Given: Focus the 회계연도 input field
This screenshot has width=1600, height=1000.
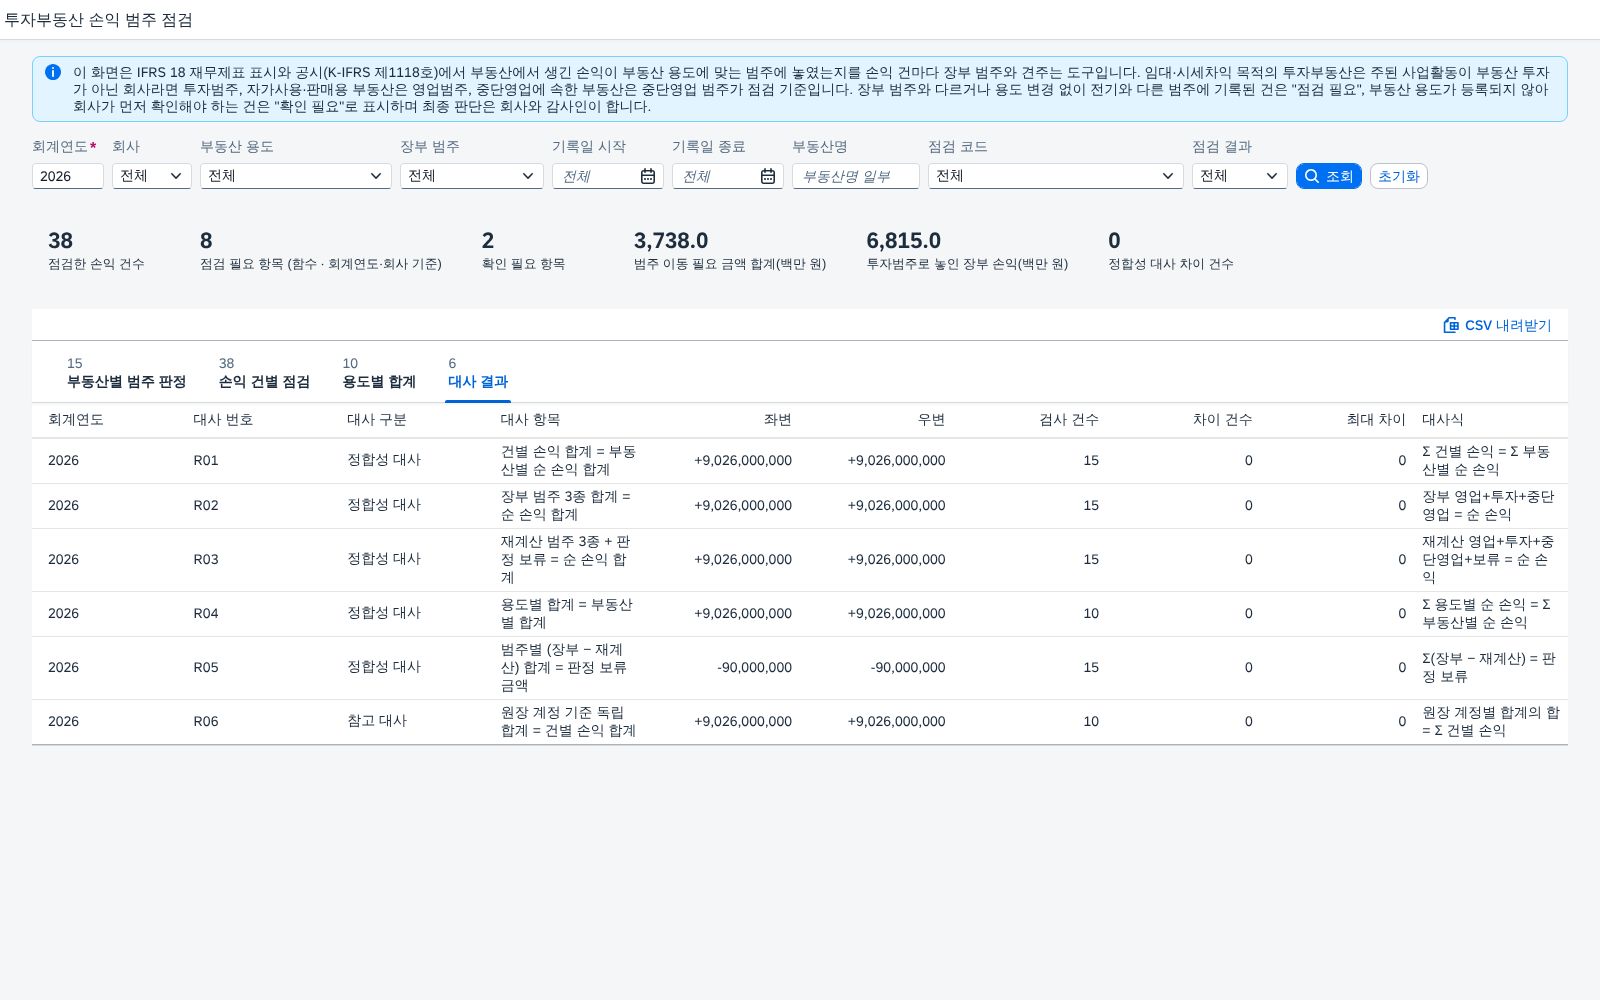Looking at the screenshot, I should point(68,176).
